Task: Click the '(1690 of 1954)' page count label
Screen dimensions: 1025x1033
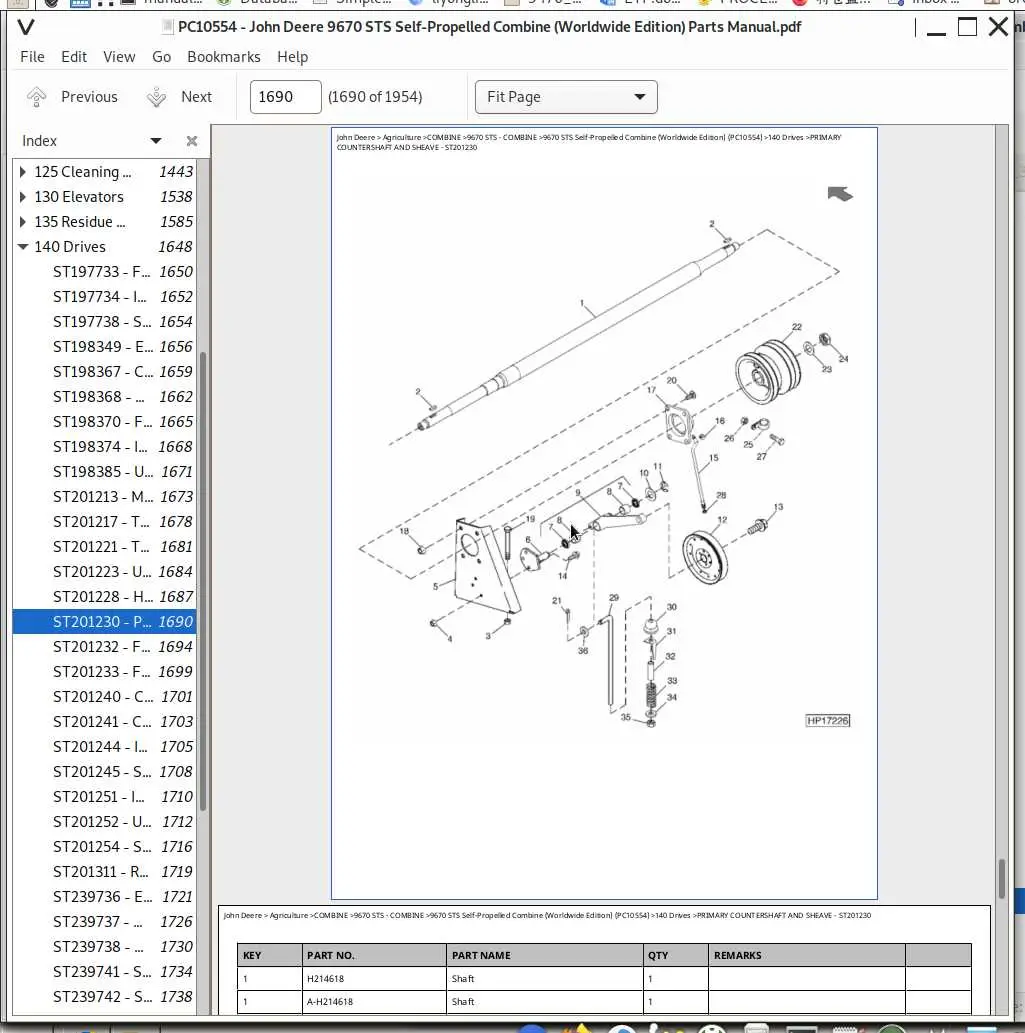Action: coord(375,97)
